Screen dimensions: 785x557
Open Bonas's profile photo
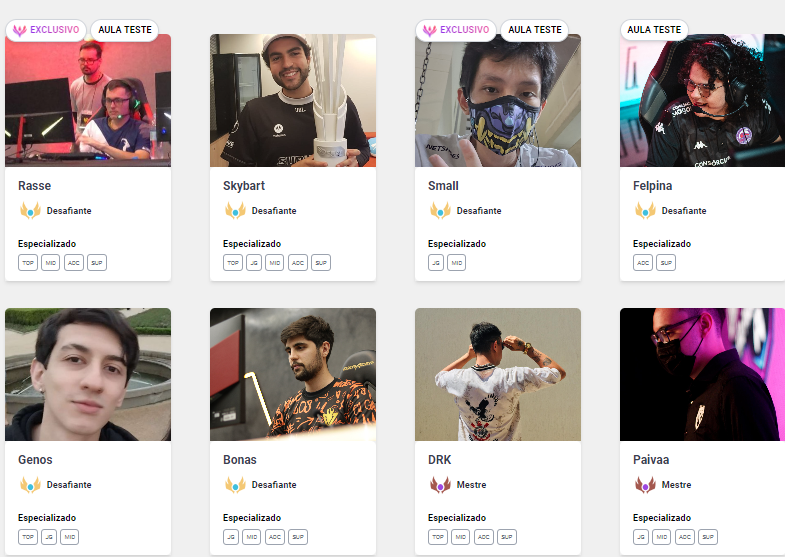(x=293, y=374)
